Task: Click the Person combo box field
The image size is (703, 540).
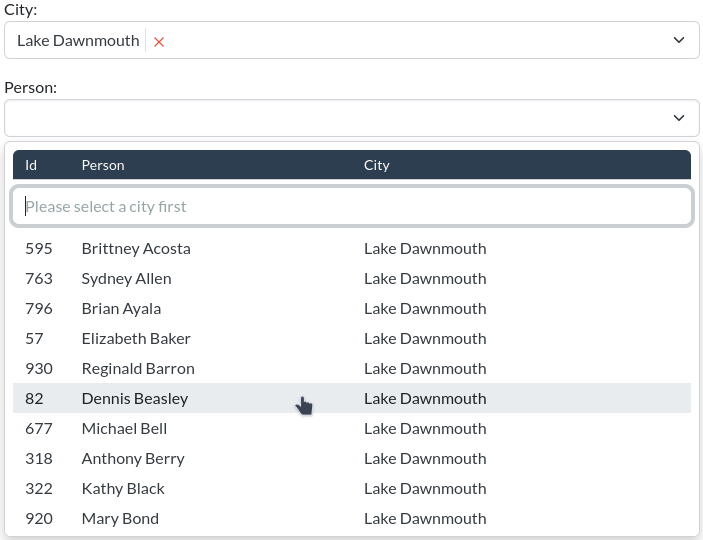Action: coord(340,118)
